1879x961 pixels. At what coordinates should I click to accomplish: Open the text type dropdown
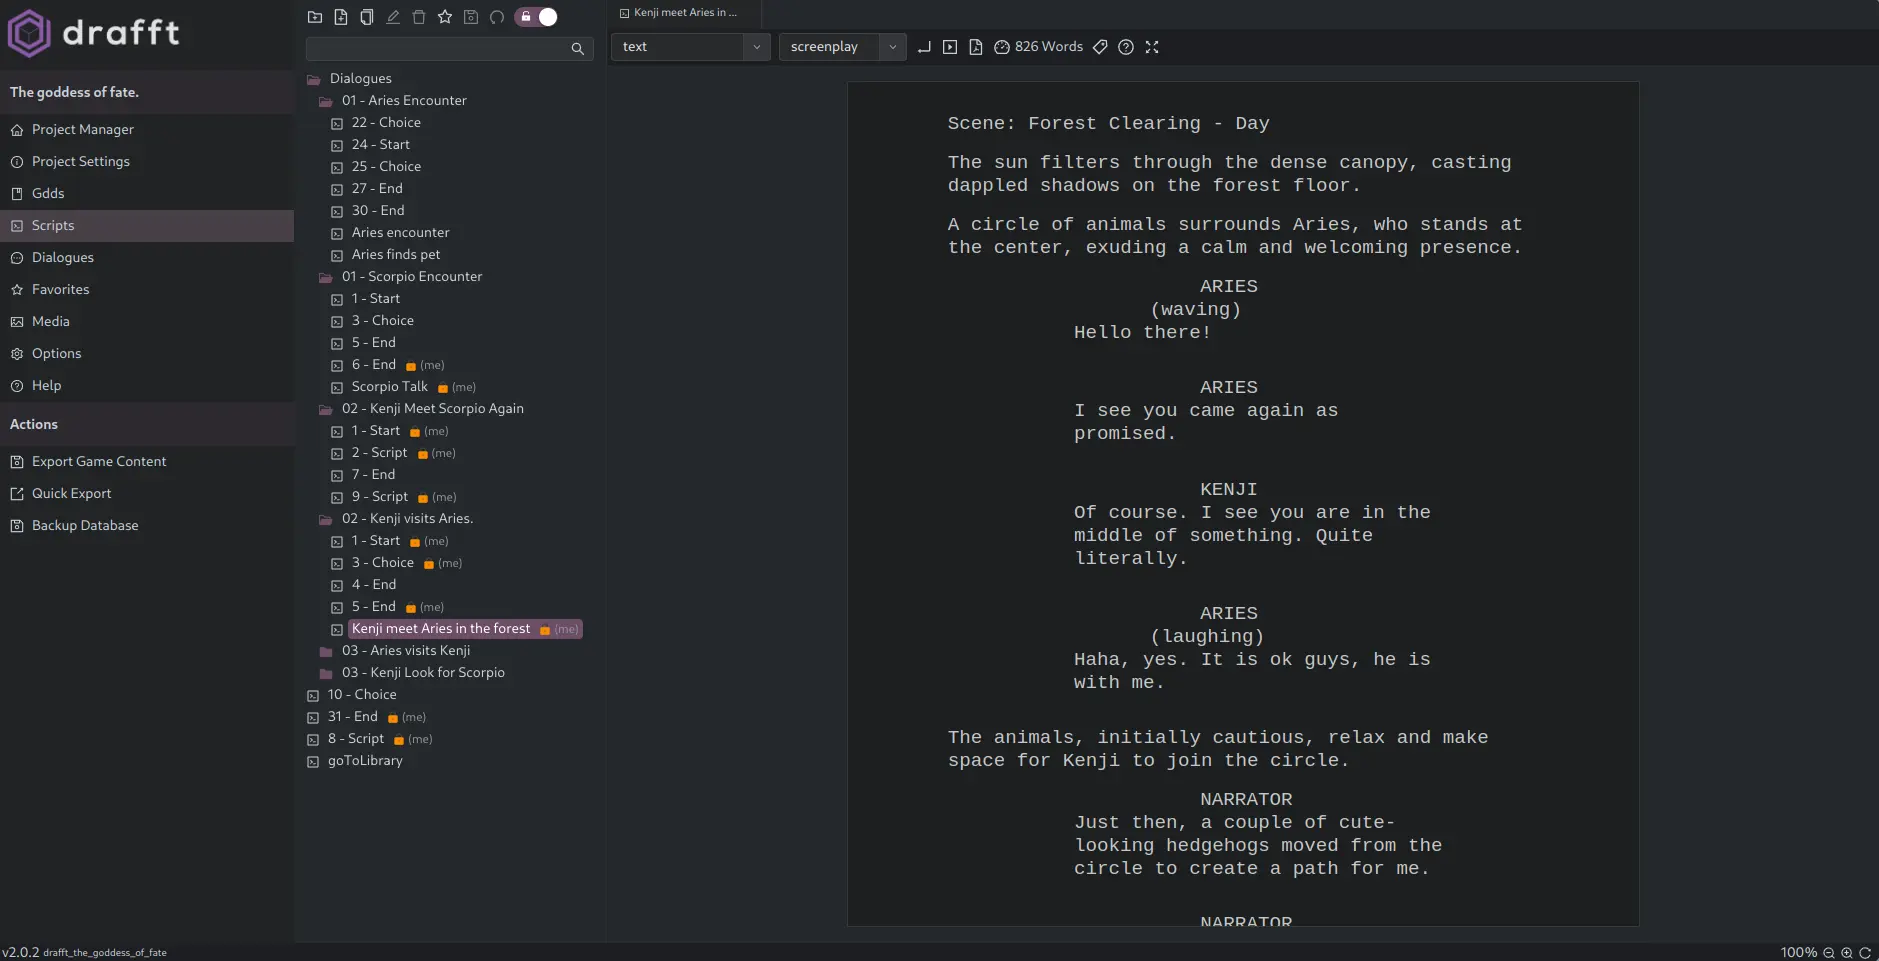point(757,47)
